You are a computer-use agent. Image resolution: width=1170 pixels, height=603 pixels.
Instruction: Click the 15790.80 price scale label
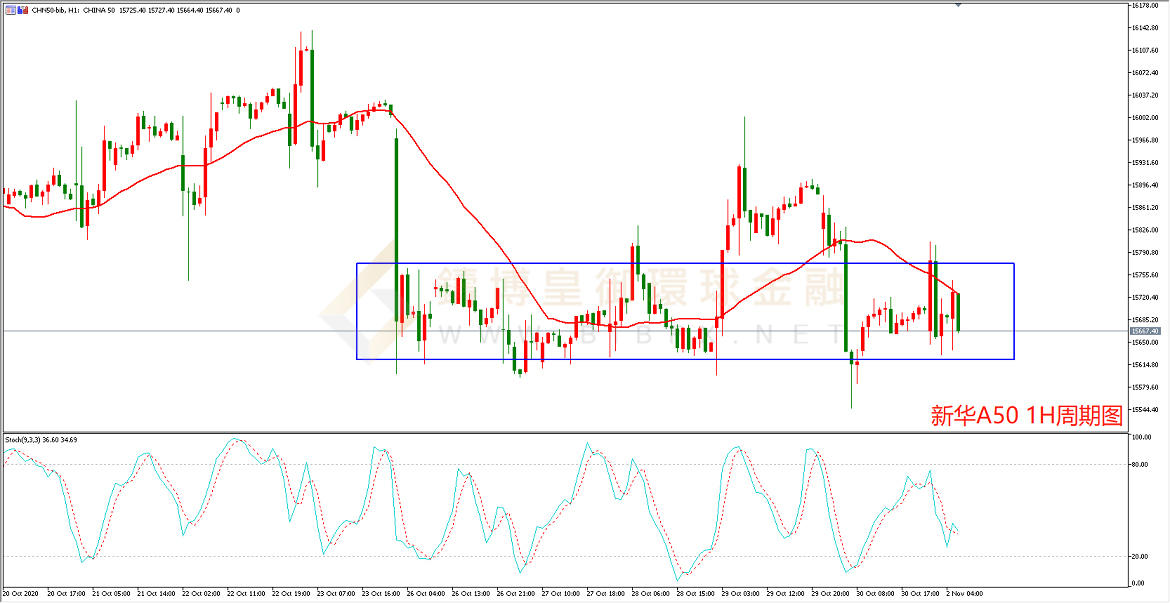[1144, 253]
